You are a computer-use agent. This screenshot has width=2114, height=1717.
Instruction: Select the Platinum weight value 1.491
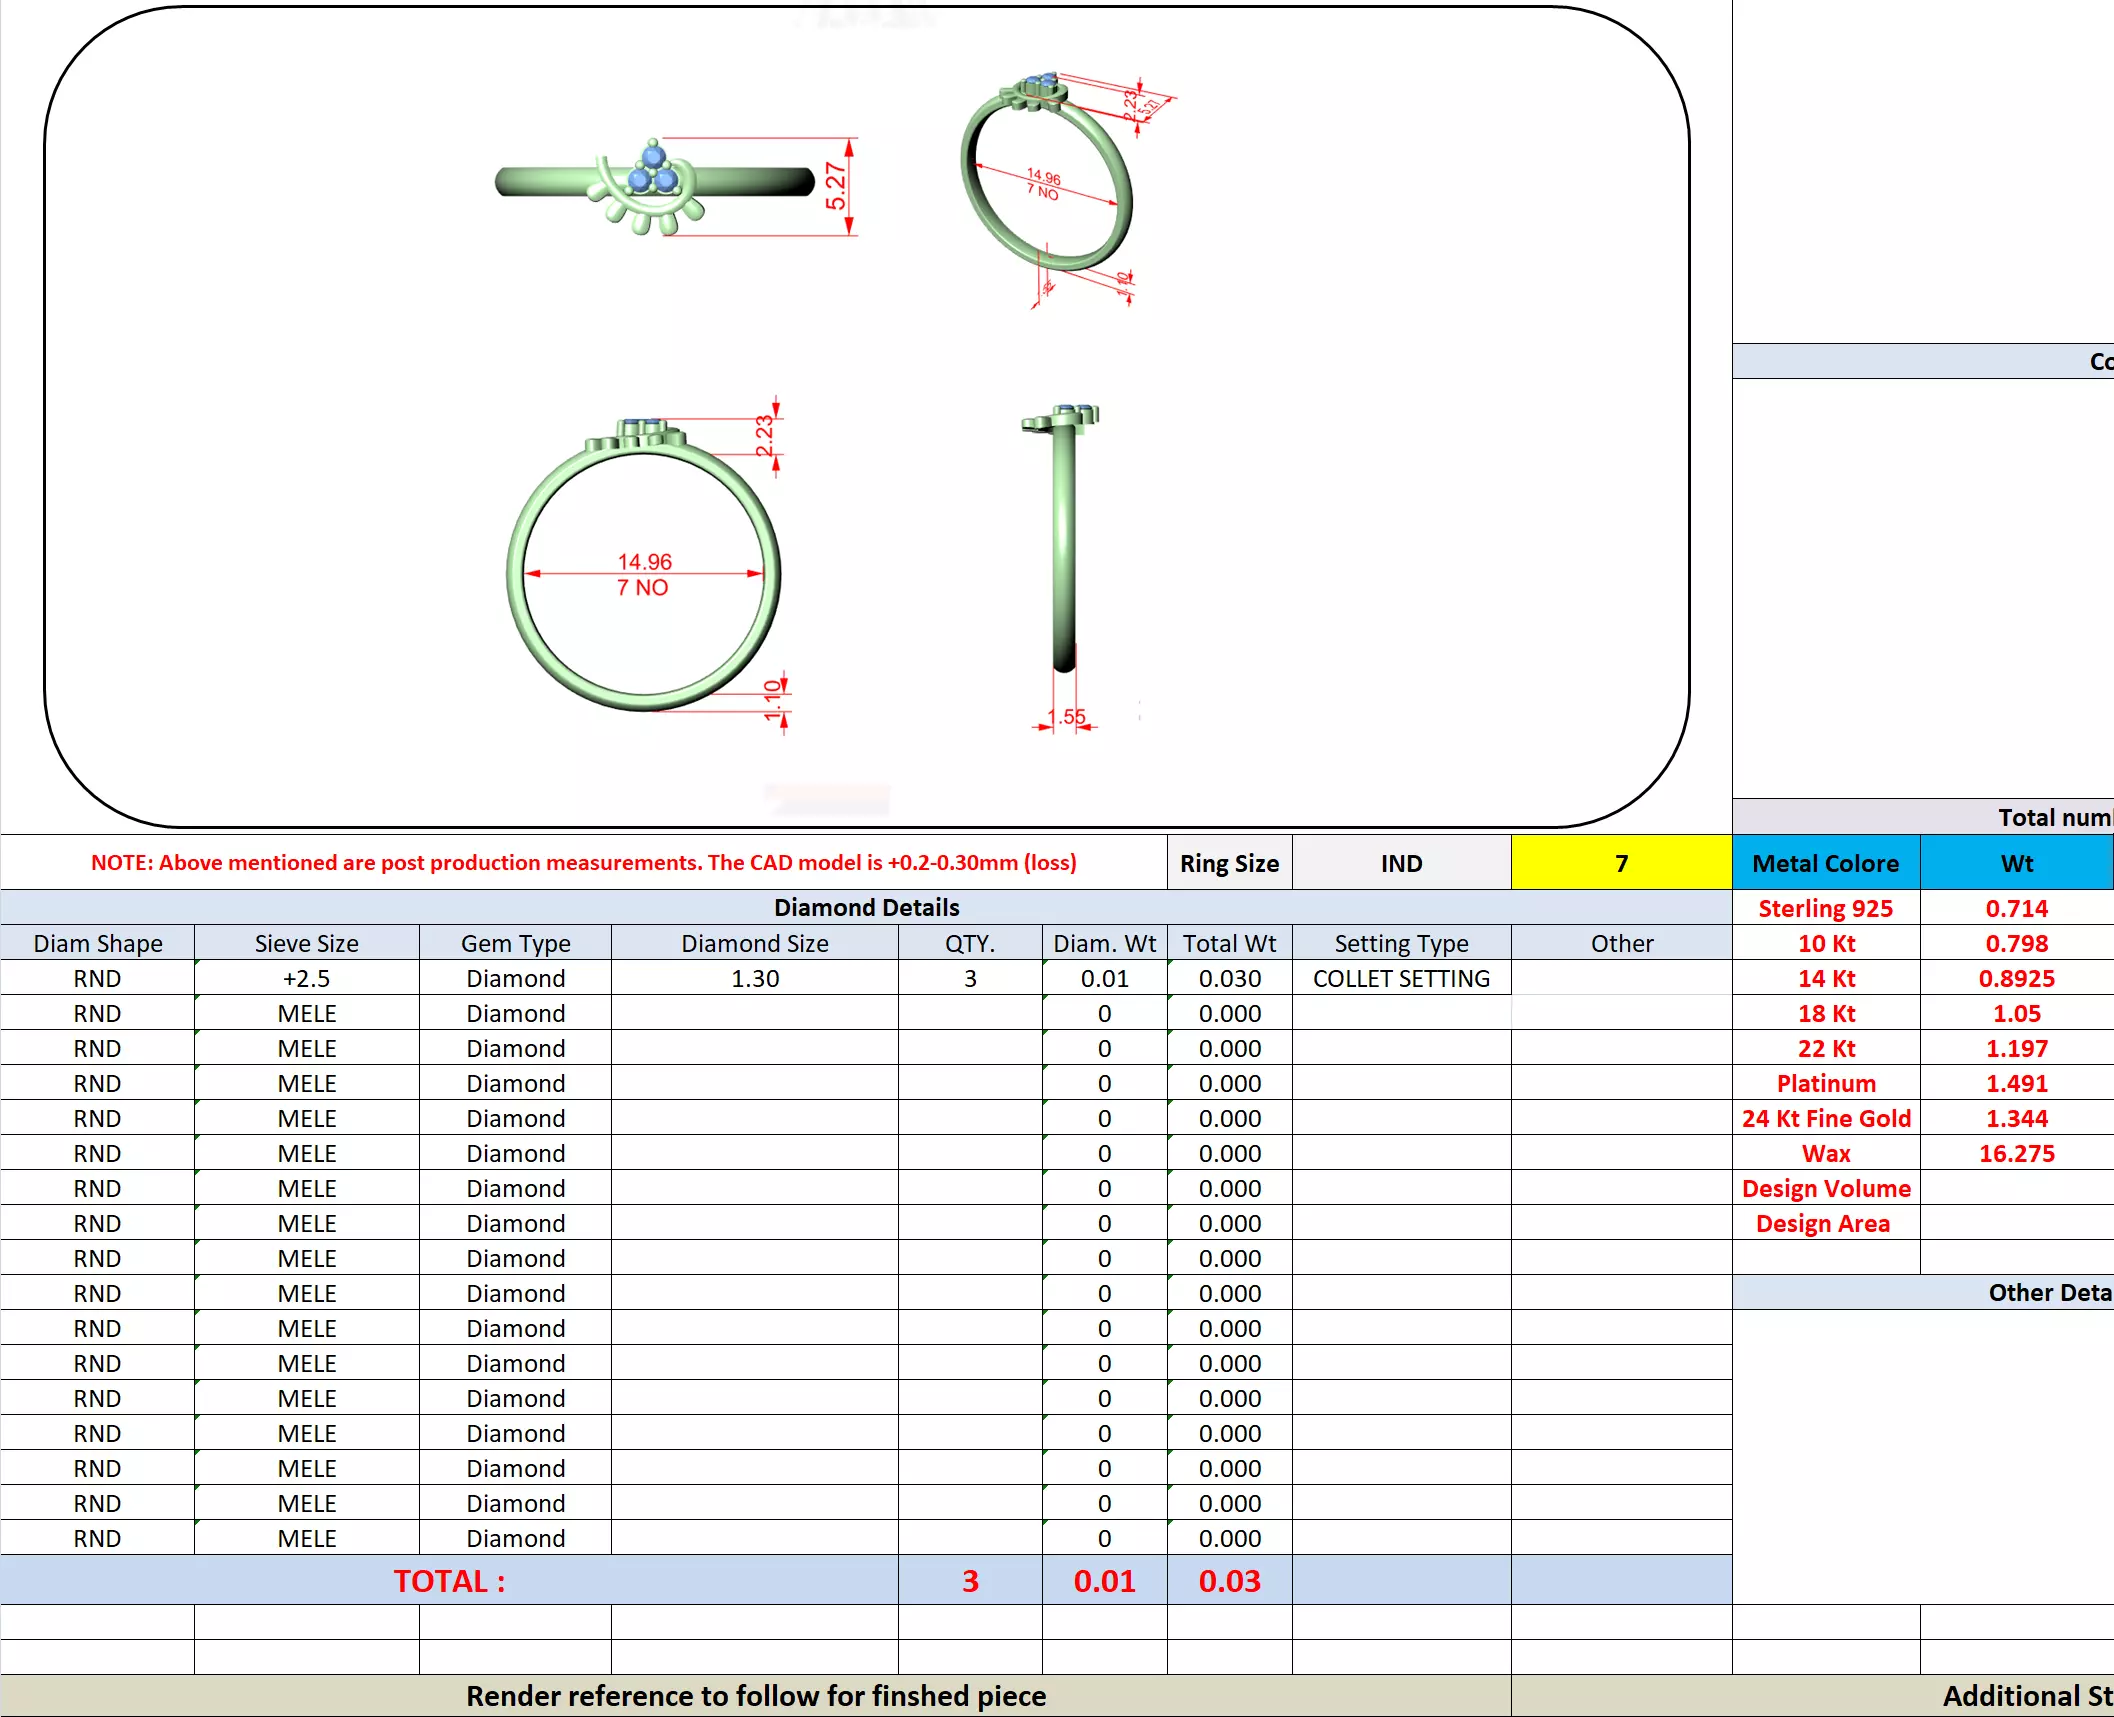tap(2016, 1083)
